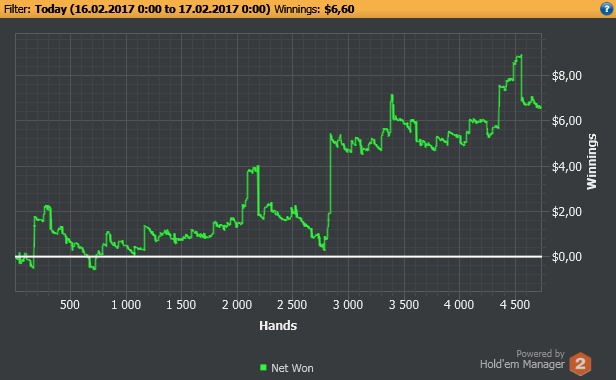Click the graph's highest peak near 4 500 hands
616x380 pixels.
pyautogui.click(x=521, y=56)
